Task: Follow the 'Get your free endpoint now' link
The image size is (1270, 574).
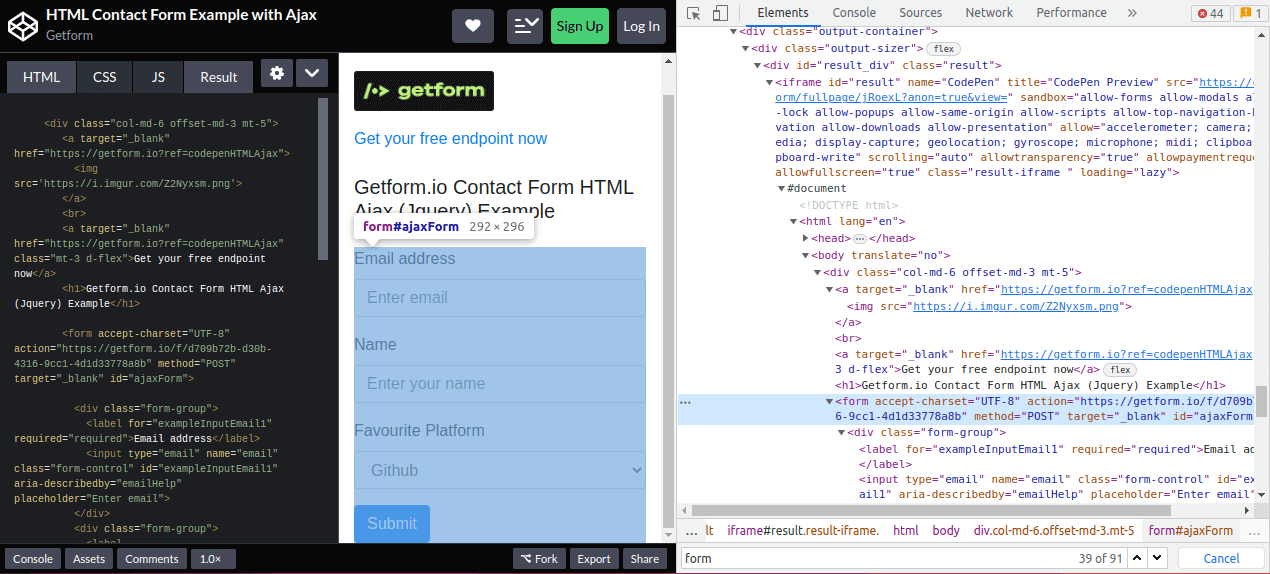Action: 451,138
